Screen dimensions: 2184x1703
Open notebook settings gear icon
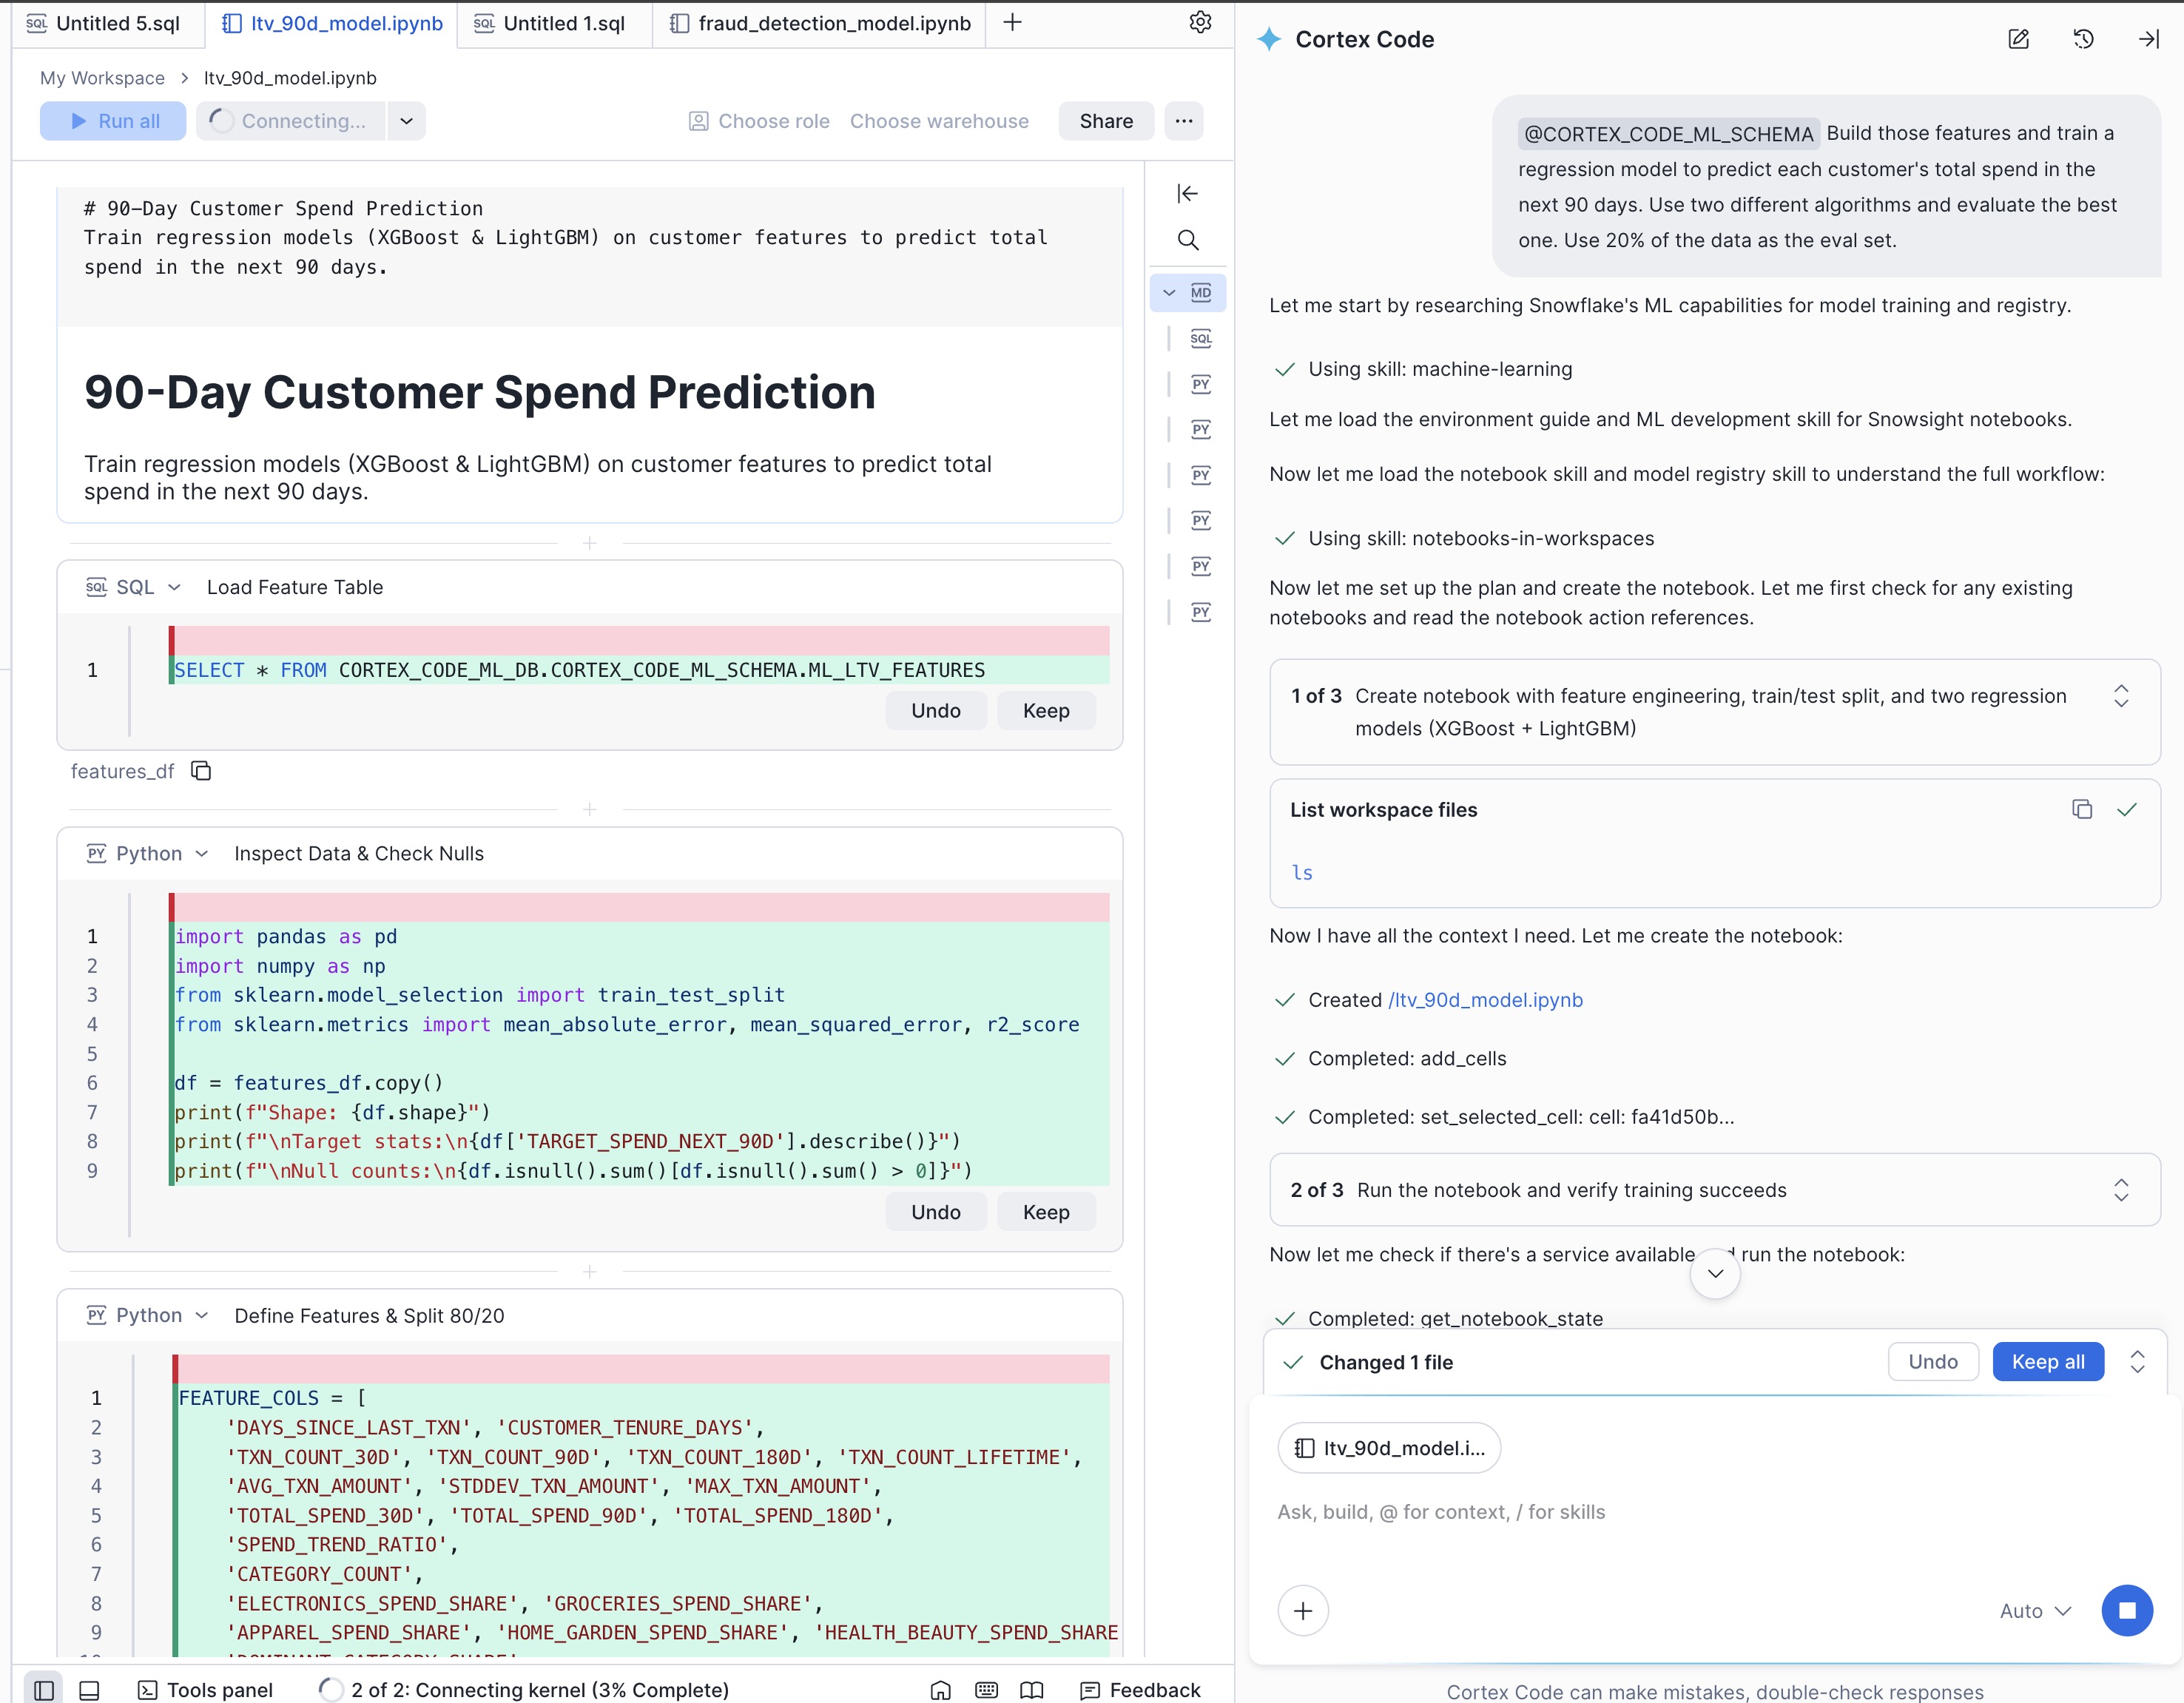coord(1200,22)
